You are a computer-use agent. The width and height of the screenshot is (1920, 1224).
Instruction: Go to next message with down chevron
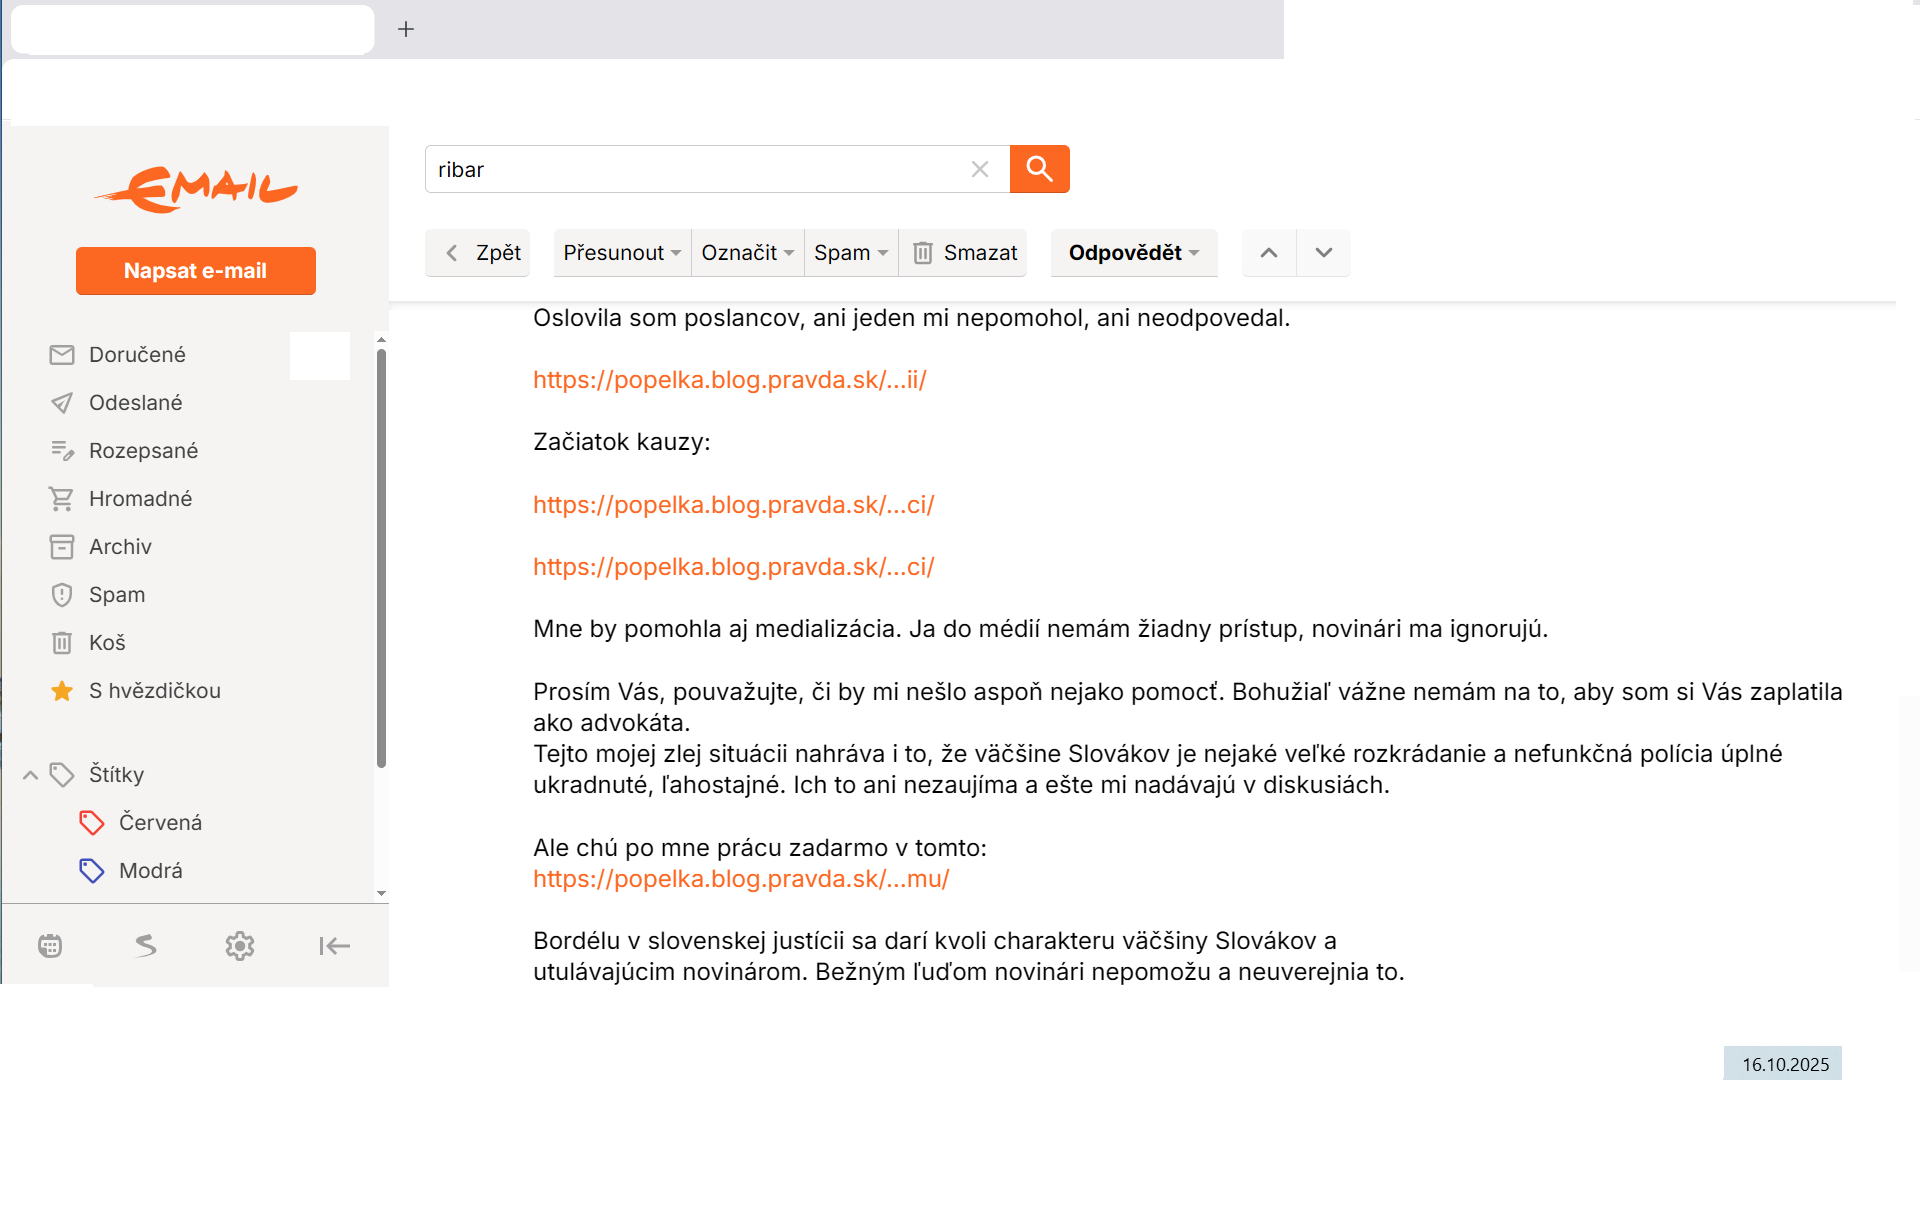[x=1323, y=253]
